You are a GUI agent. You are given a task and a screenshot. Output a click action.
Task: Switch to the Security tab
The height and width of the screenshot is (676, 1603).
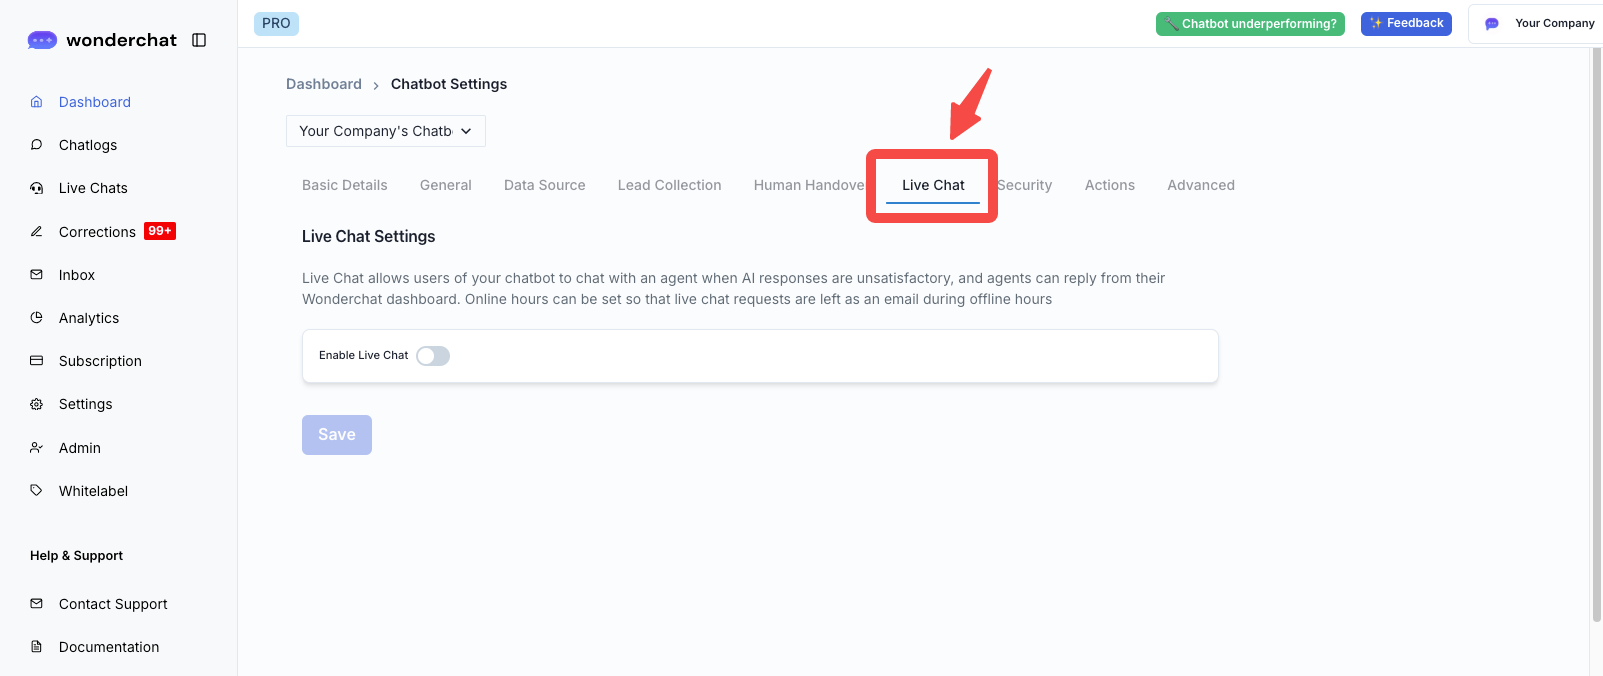[x=1026, y=185]
